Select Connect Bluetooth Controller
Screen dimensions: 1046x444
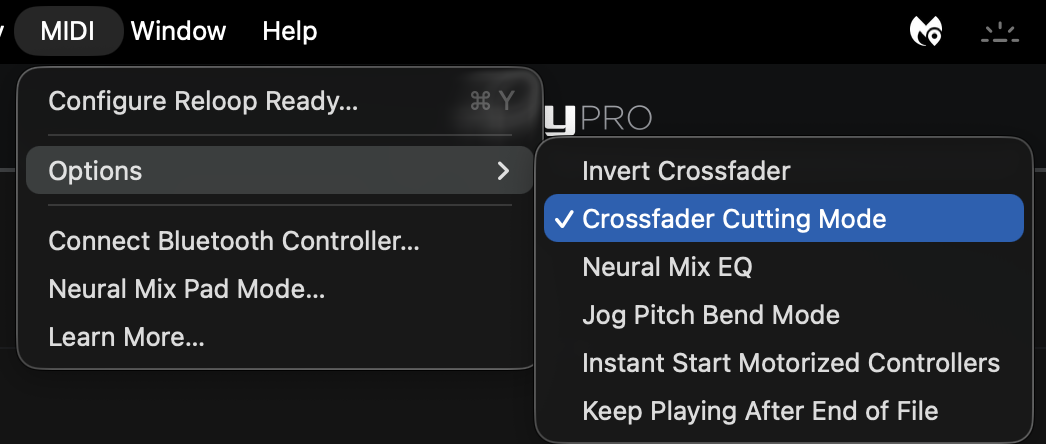click(x=233, y=241)
